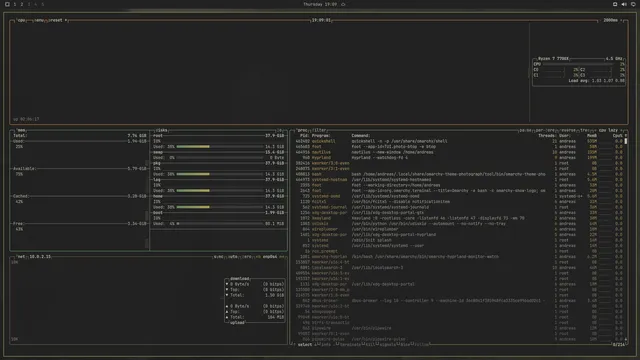The width and height of the screenshot is (640, 360).
Task: Click the MemB column header
Action: [x=592, y=136]
